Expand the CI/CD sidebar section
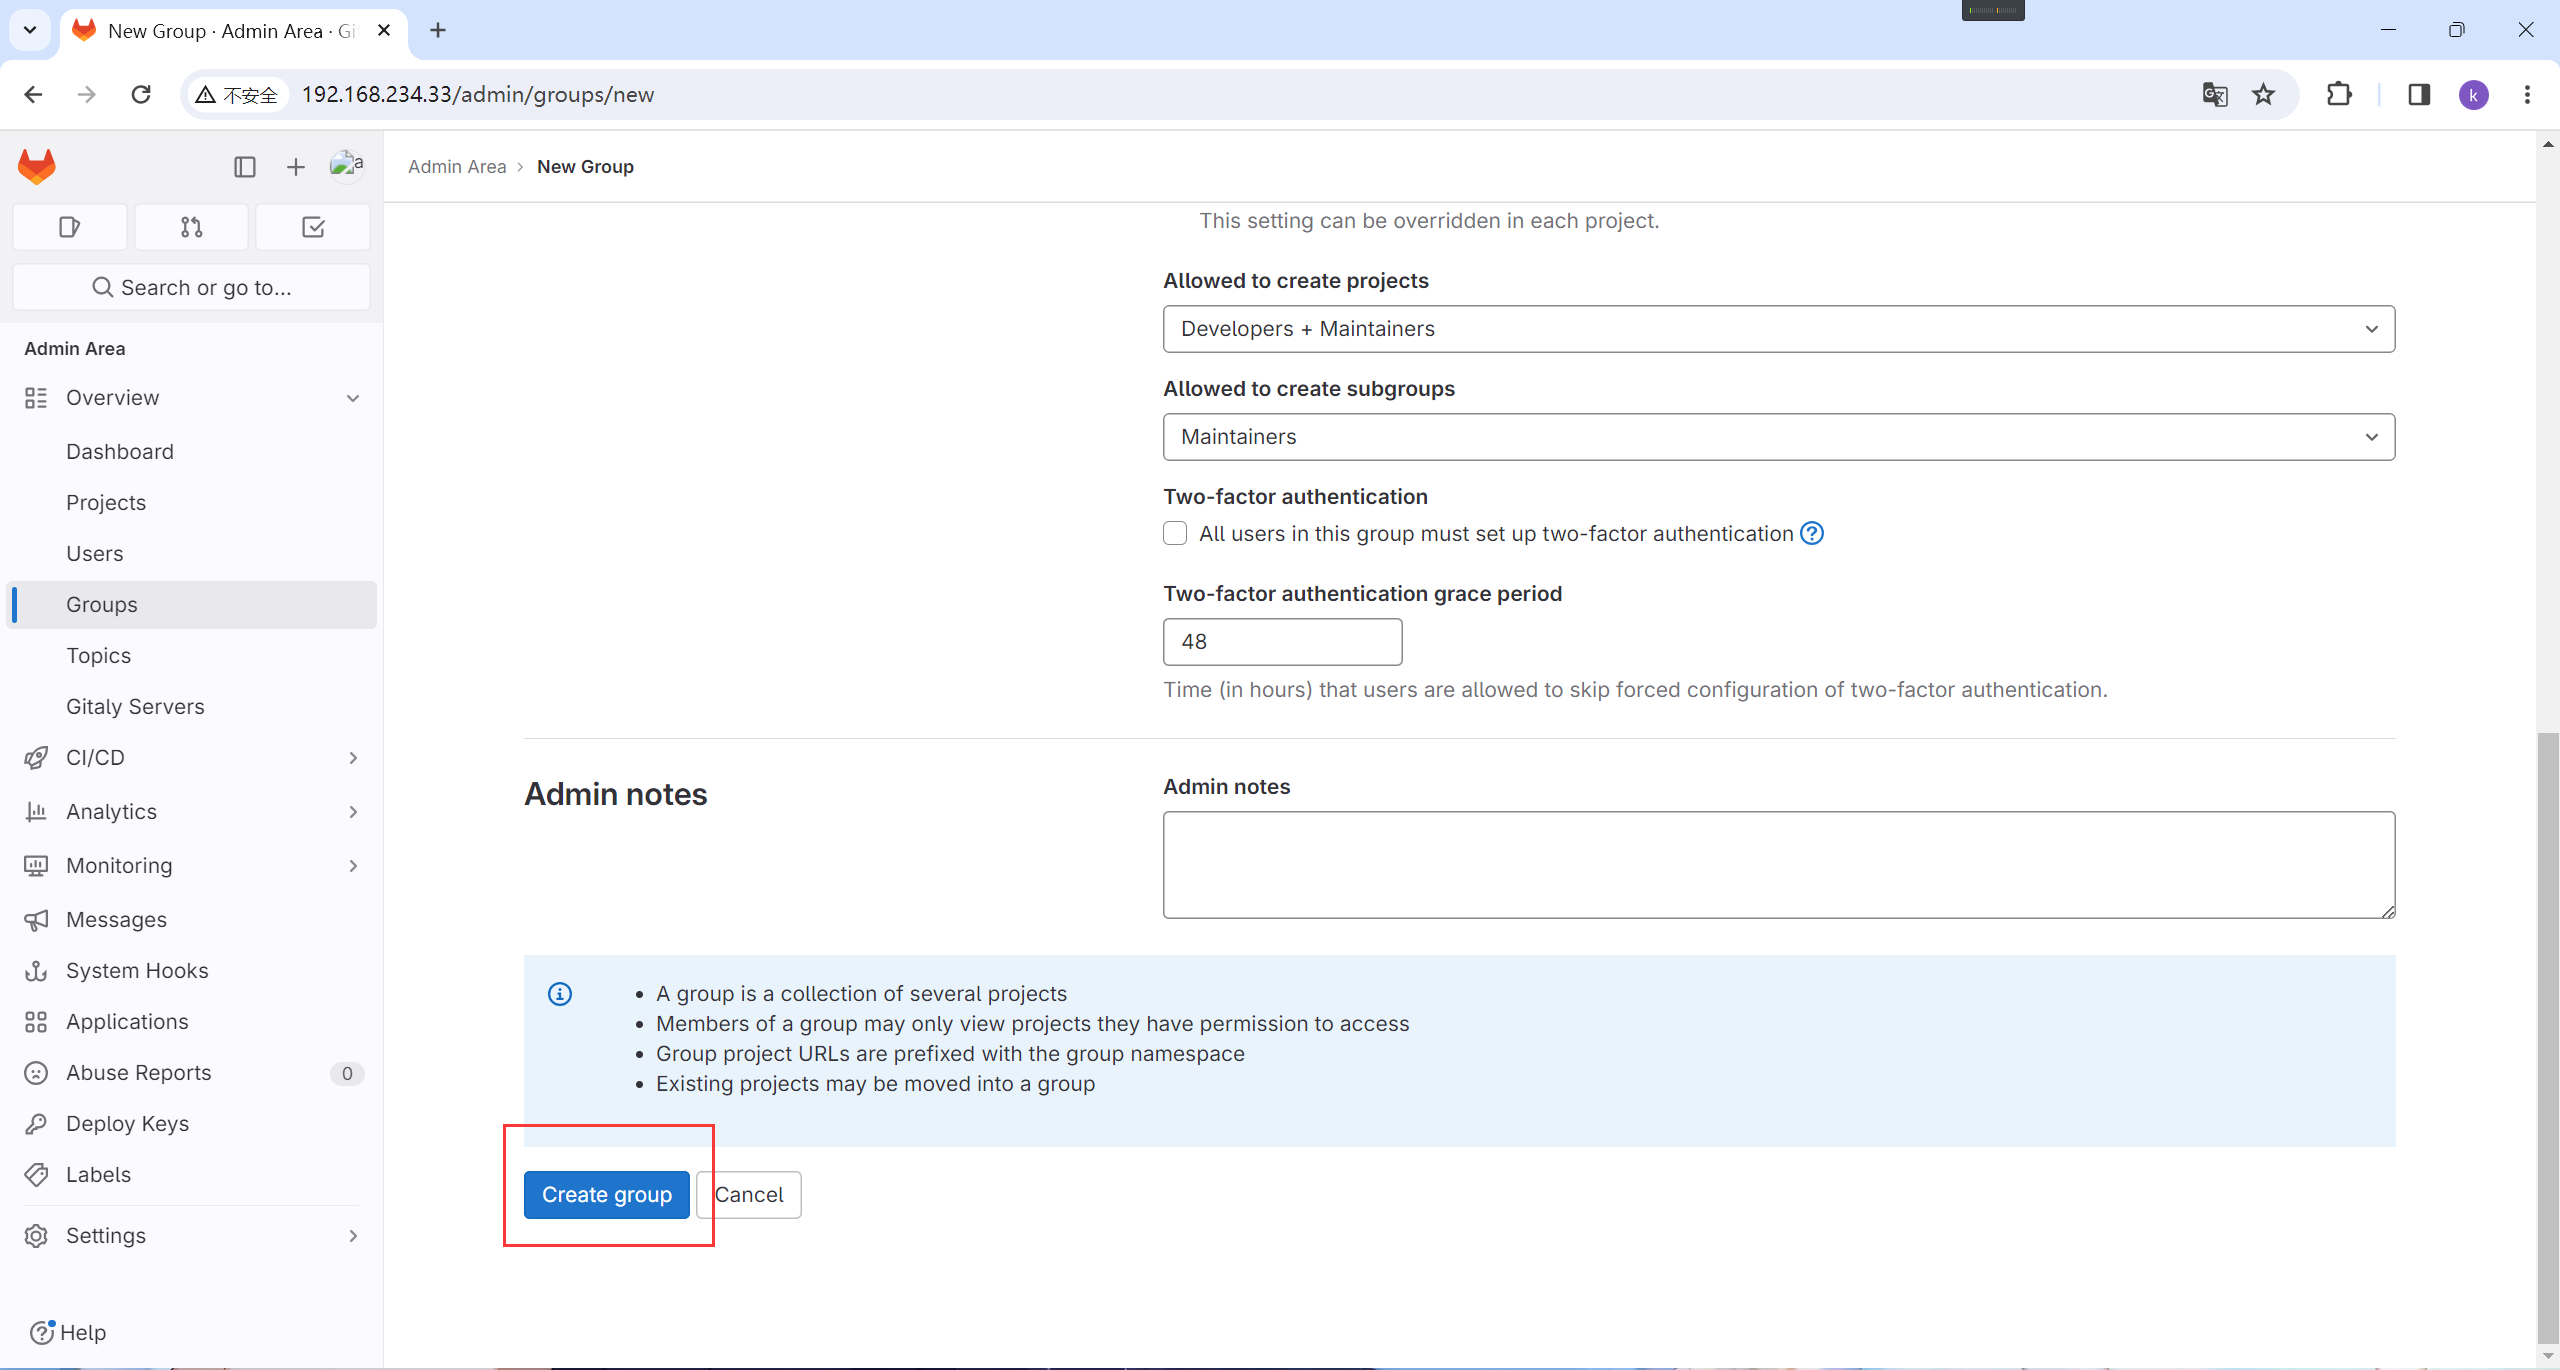2560x1370 pixels. point(353,758)
